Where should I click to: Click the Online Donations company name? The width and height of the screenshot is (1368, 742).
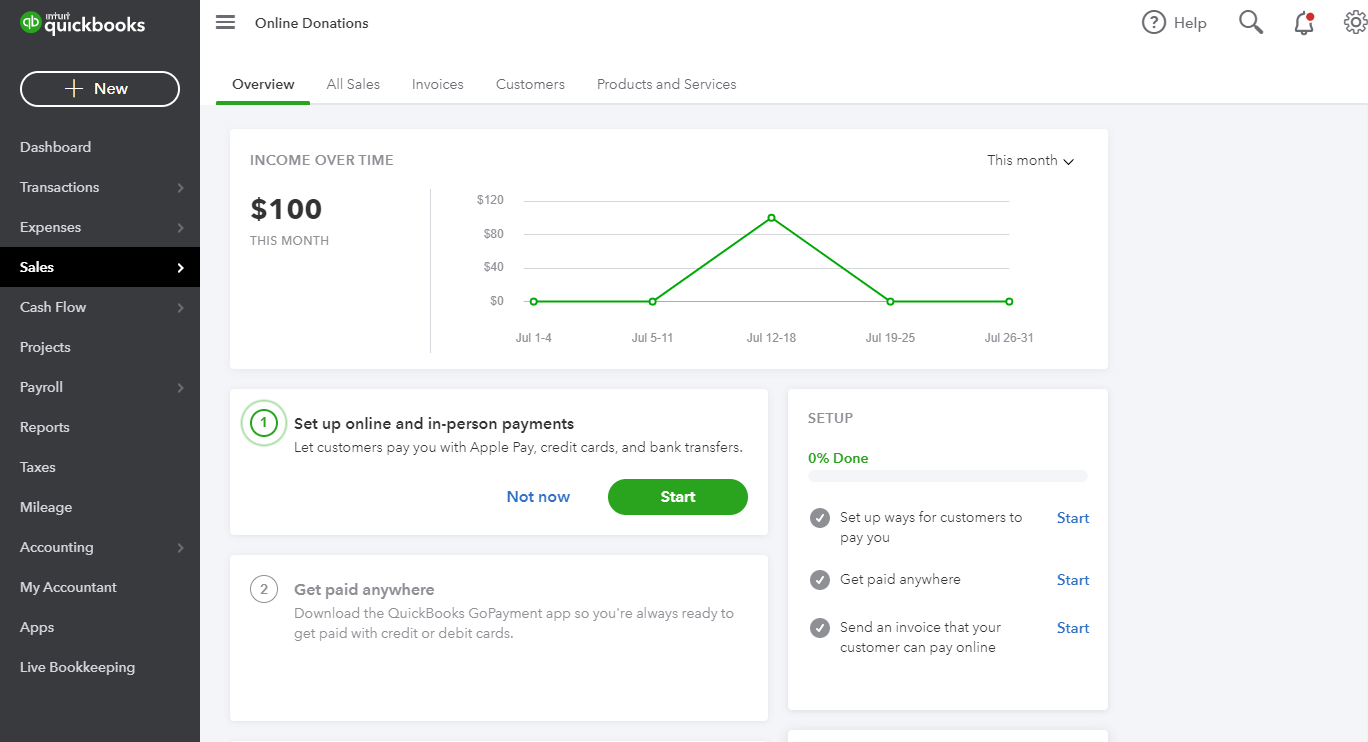[312, 23]
